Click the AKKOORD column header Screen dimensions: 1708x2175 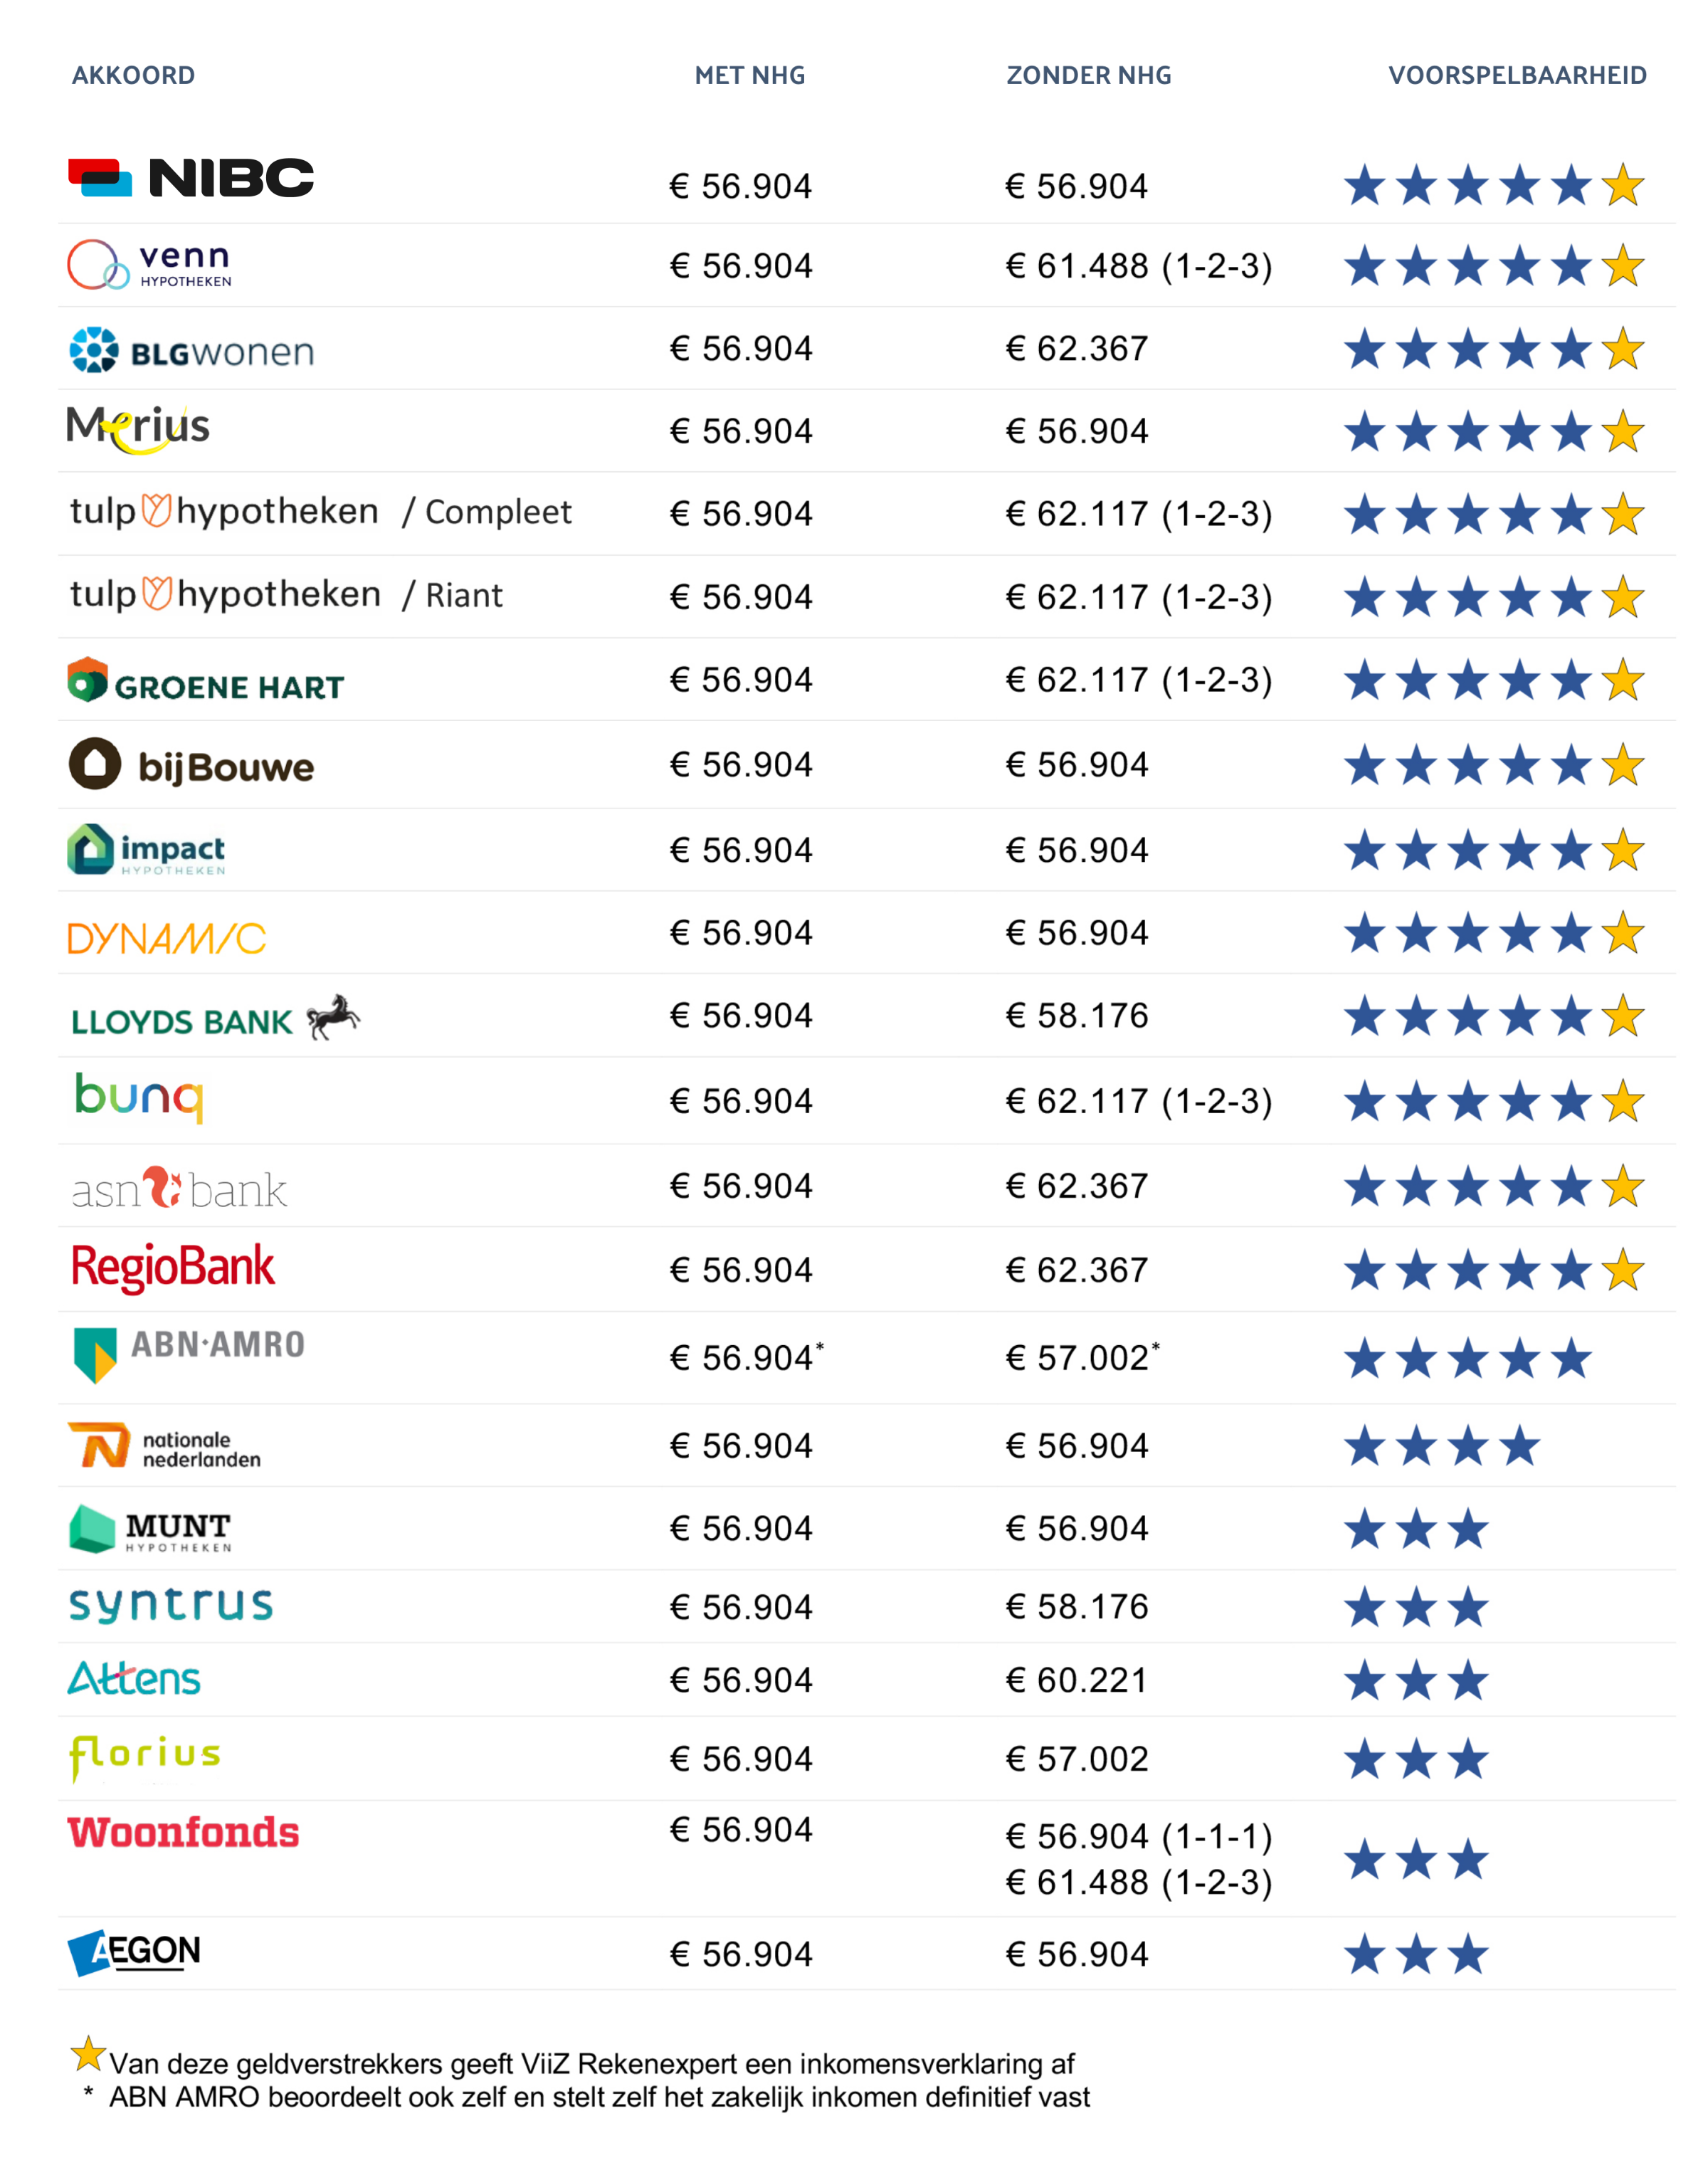[134, 76]
